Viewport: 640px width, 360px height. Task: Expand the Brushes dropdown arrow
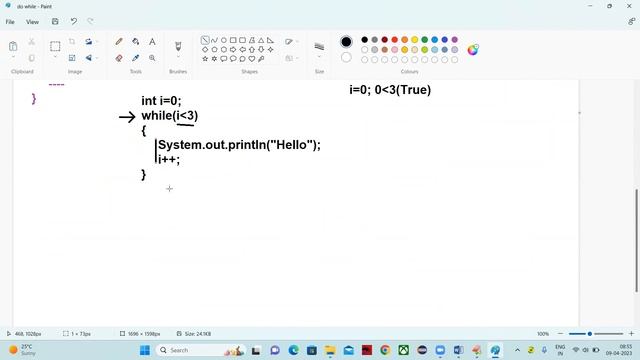(x=178, y=57)
